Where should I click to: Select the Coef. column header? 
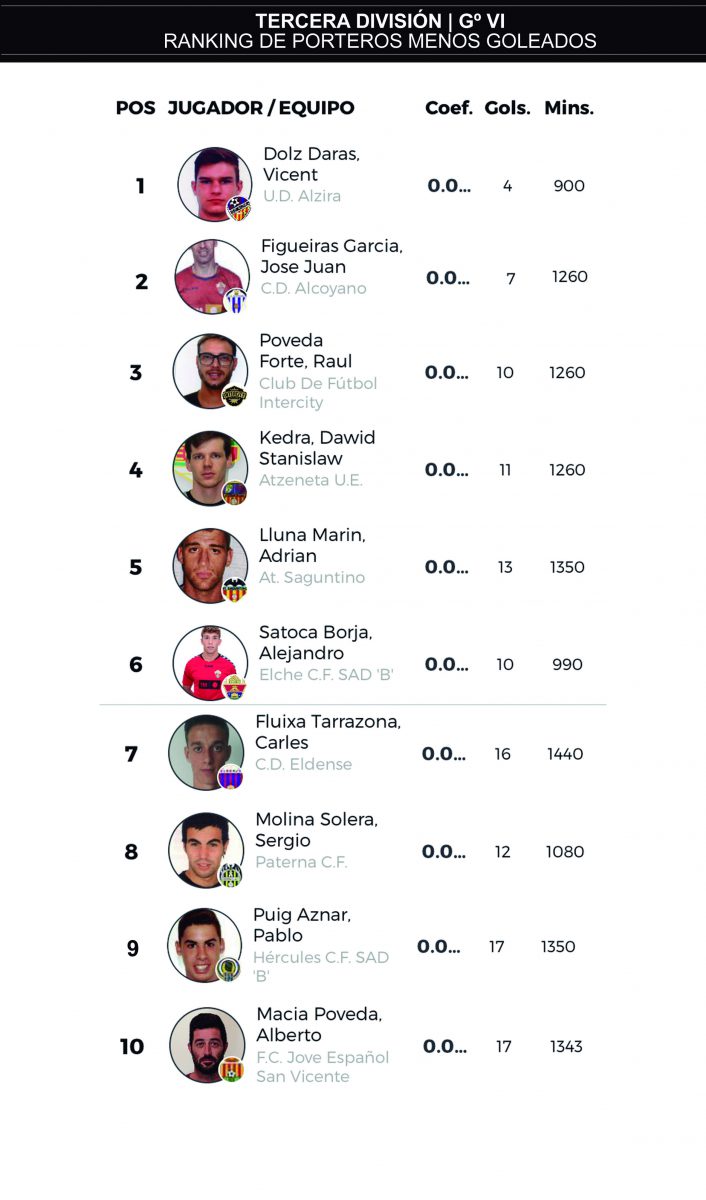[x=449, y=108]
